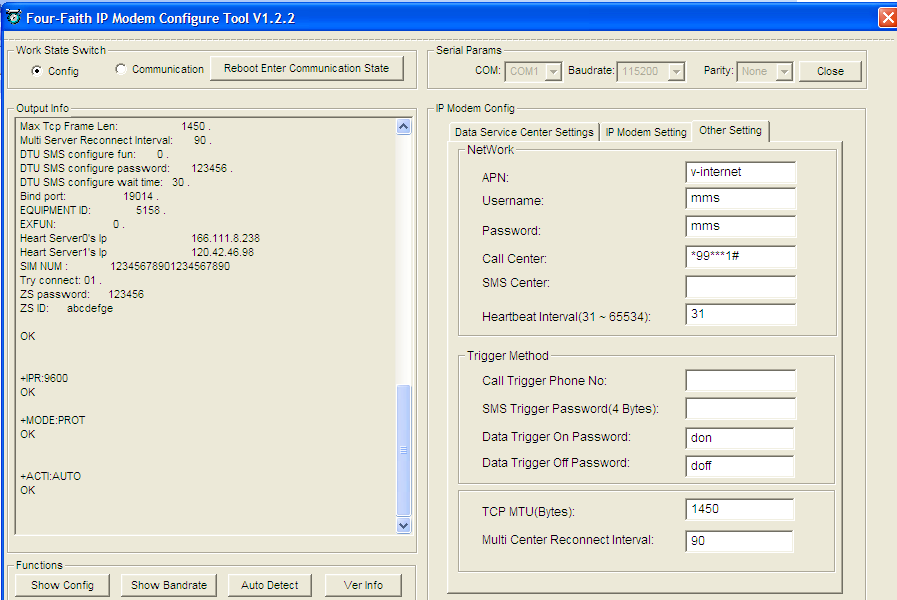Click the APN input field
The width and height of the screenshot is (897, 600).
(740, 172)
